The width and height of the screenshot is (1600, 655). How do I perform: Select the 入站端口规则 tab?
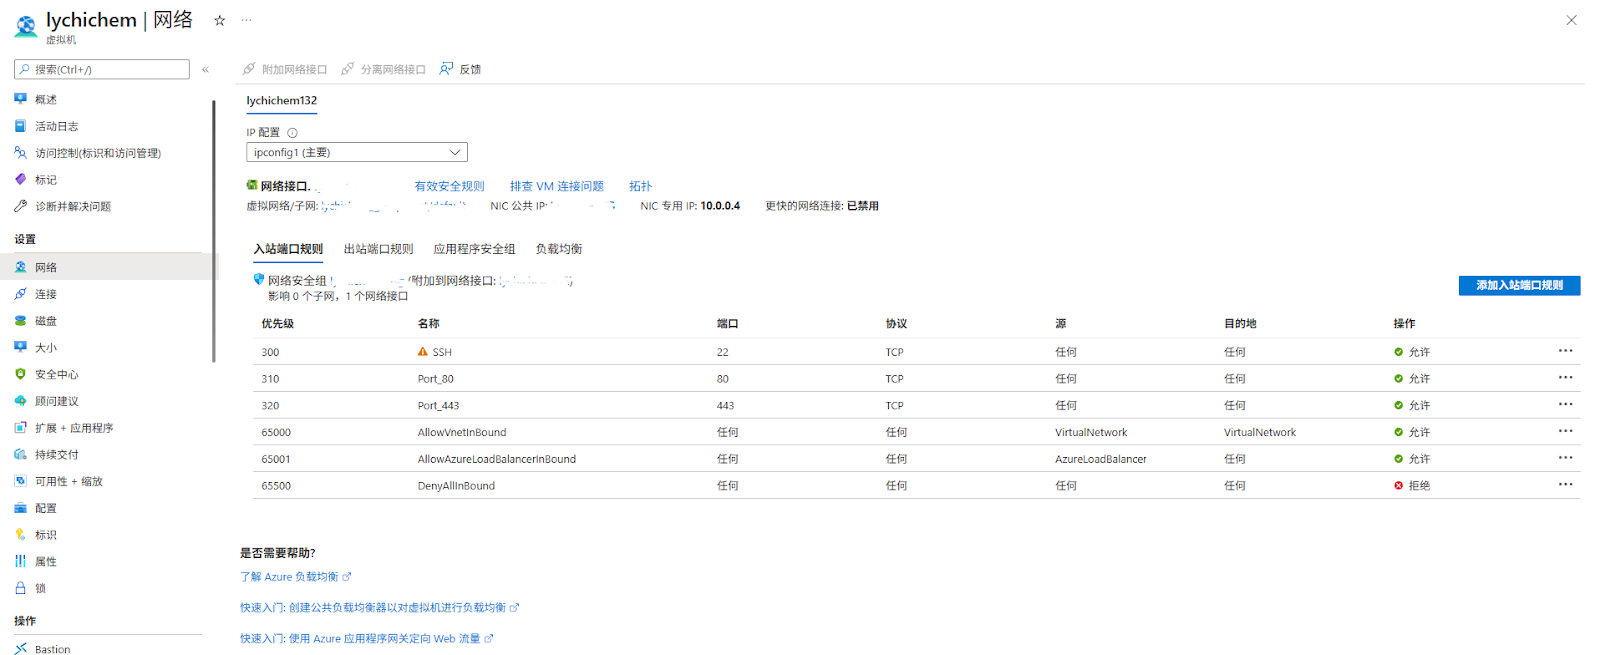(288, 249)
